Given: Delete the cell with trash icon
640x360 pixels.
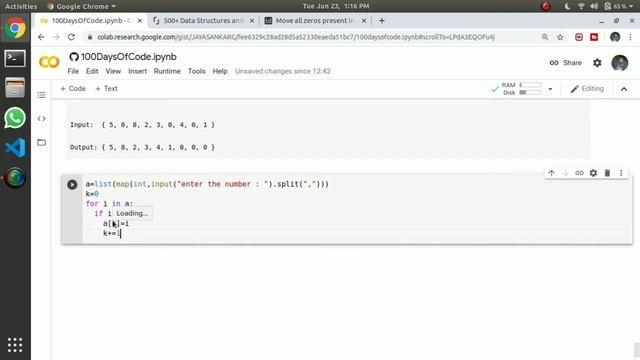Looking at the screenshot, I should click(x=607, y=173).
